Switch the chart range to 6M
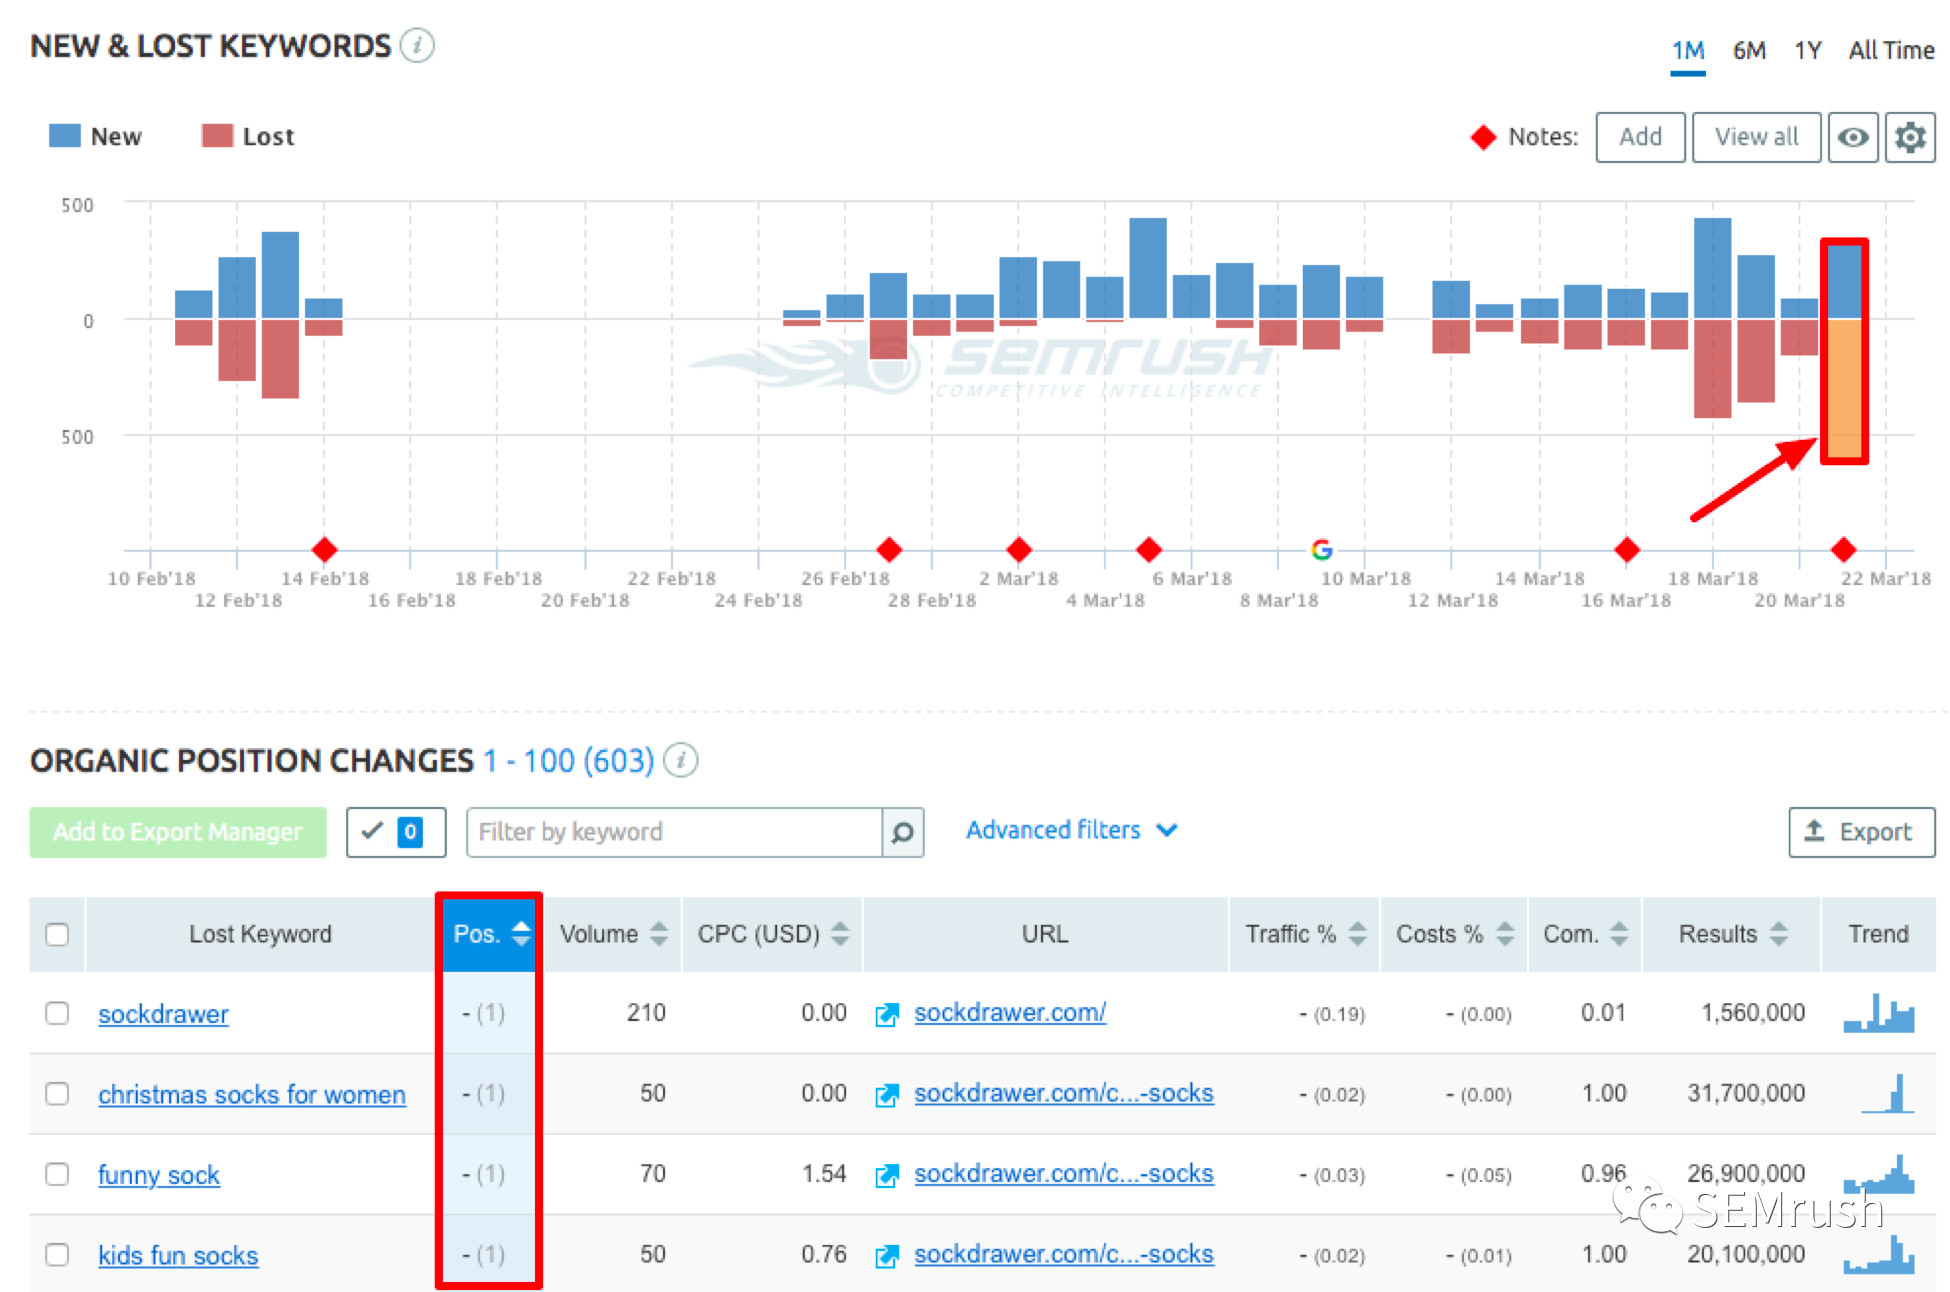The width and height of the screenshot is (1950, 1292). click(x=1749, y=50)
